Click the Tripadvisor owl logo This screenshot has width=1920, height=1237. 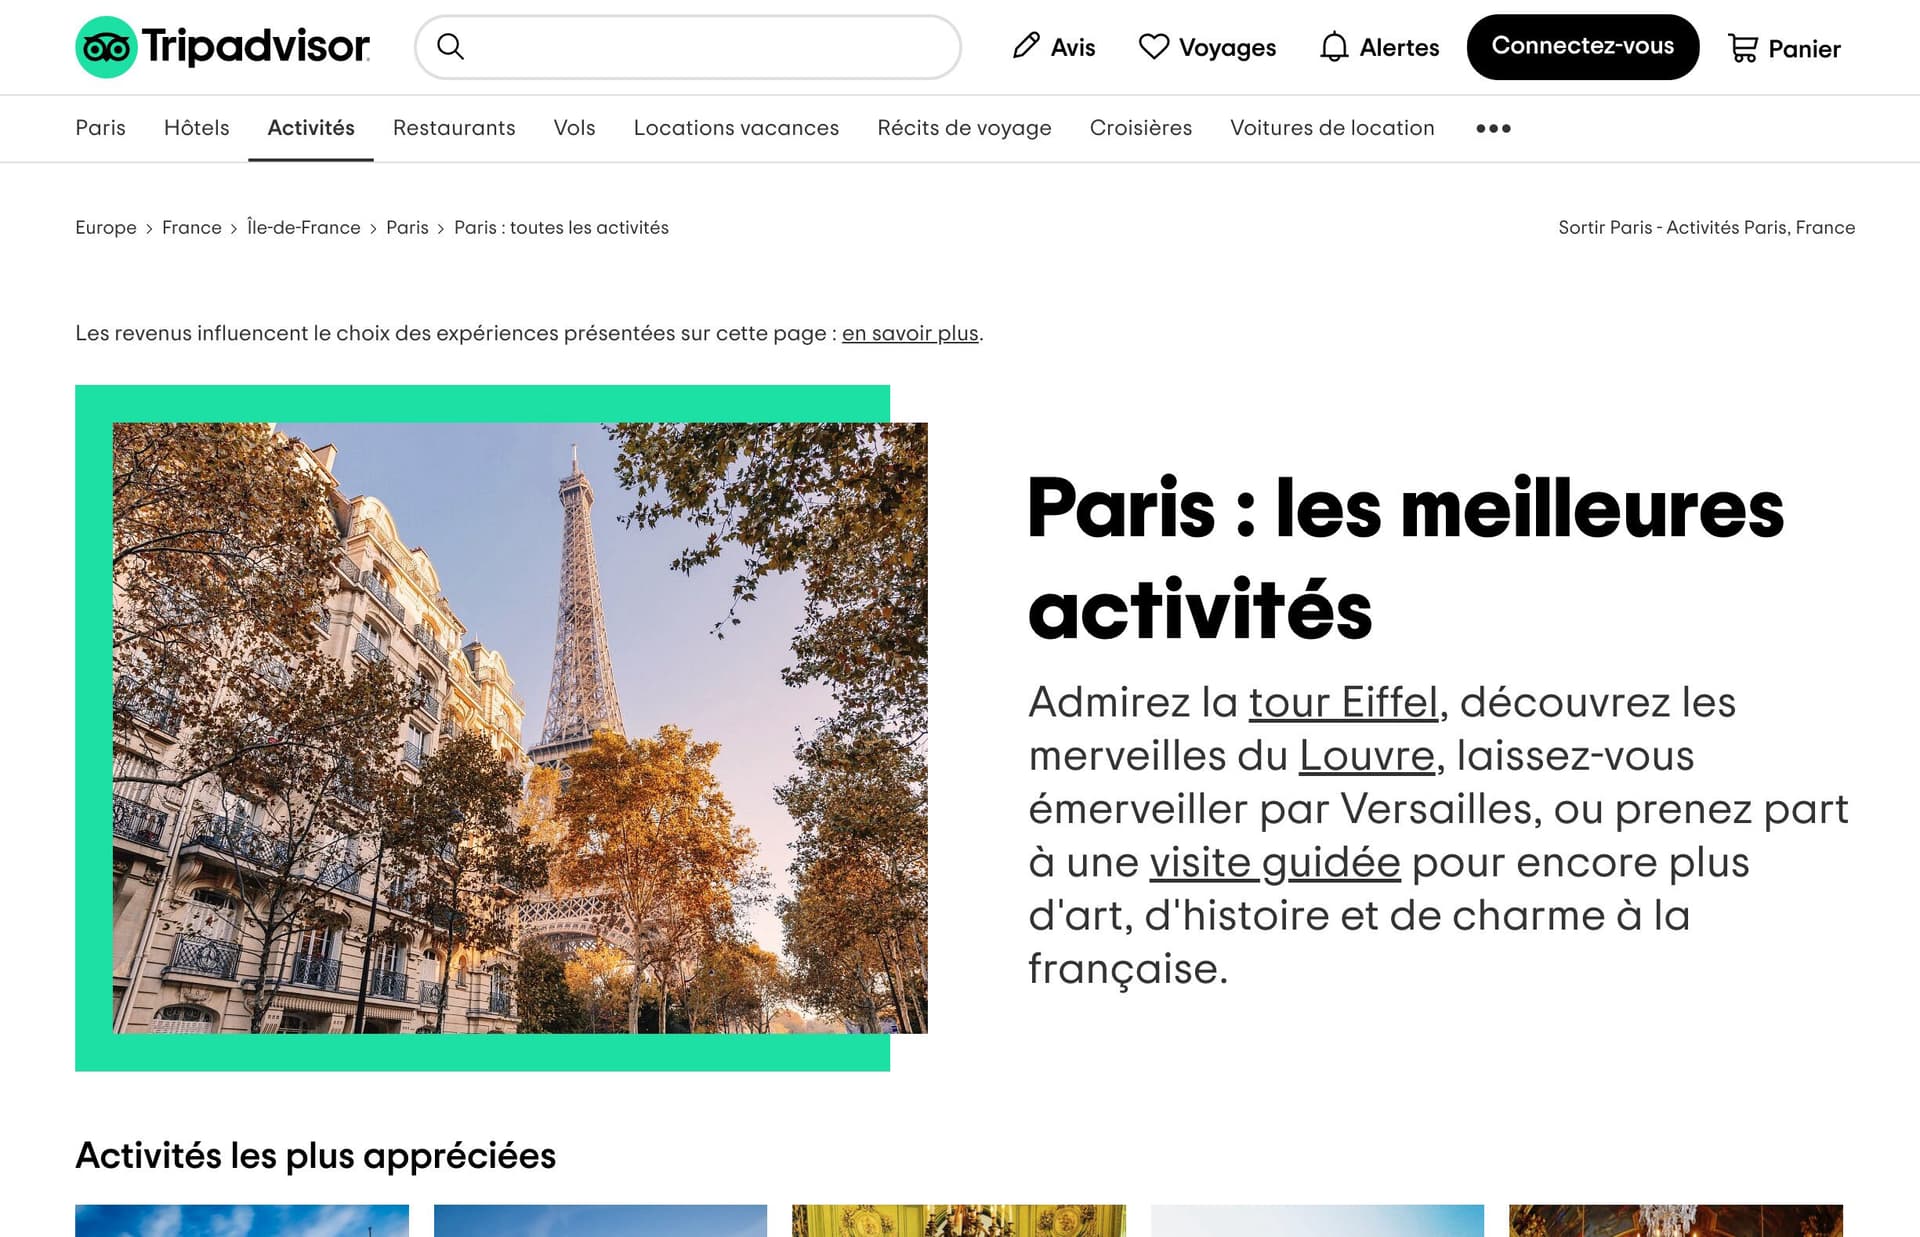tap(107, 46)
